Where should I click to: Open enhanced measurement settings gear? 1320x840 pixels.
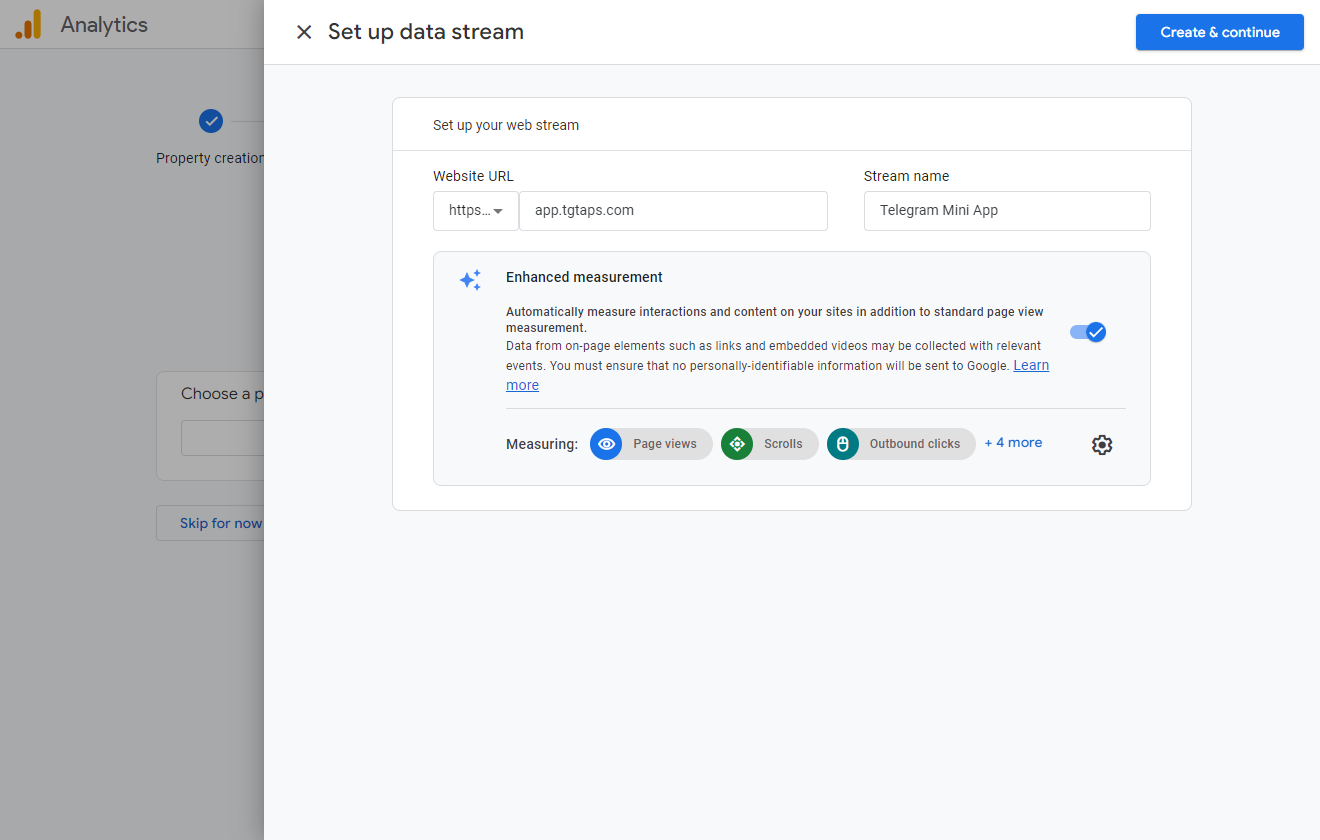[x=1102, y=445]
